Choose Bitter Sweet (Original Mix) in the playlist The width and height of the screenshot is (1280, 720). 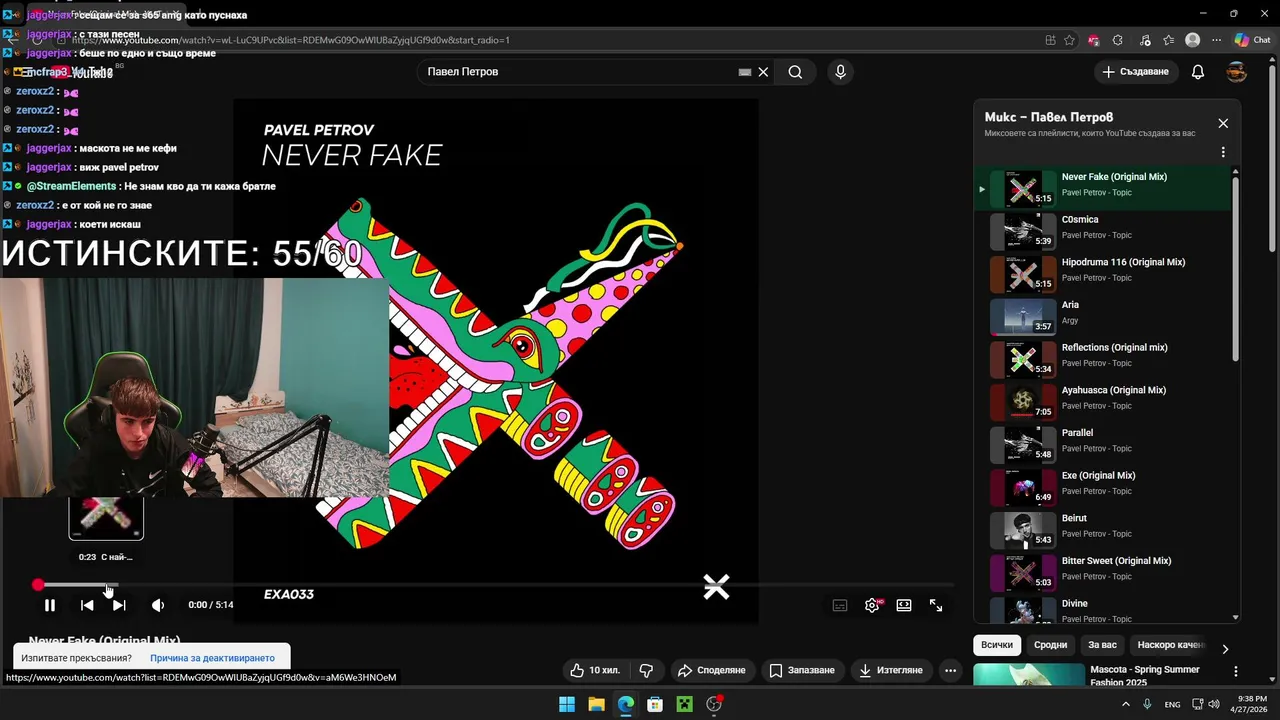point(1103,572)
